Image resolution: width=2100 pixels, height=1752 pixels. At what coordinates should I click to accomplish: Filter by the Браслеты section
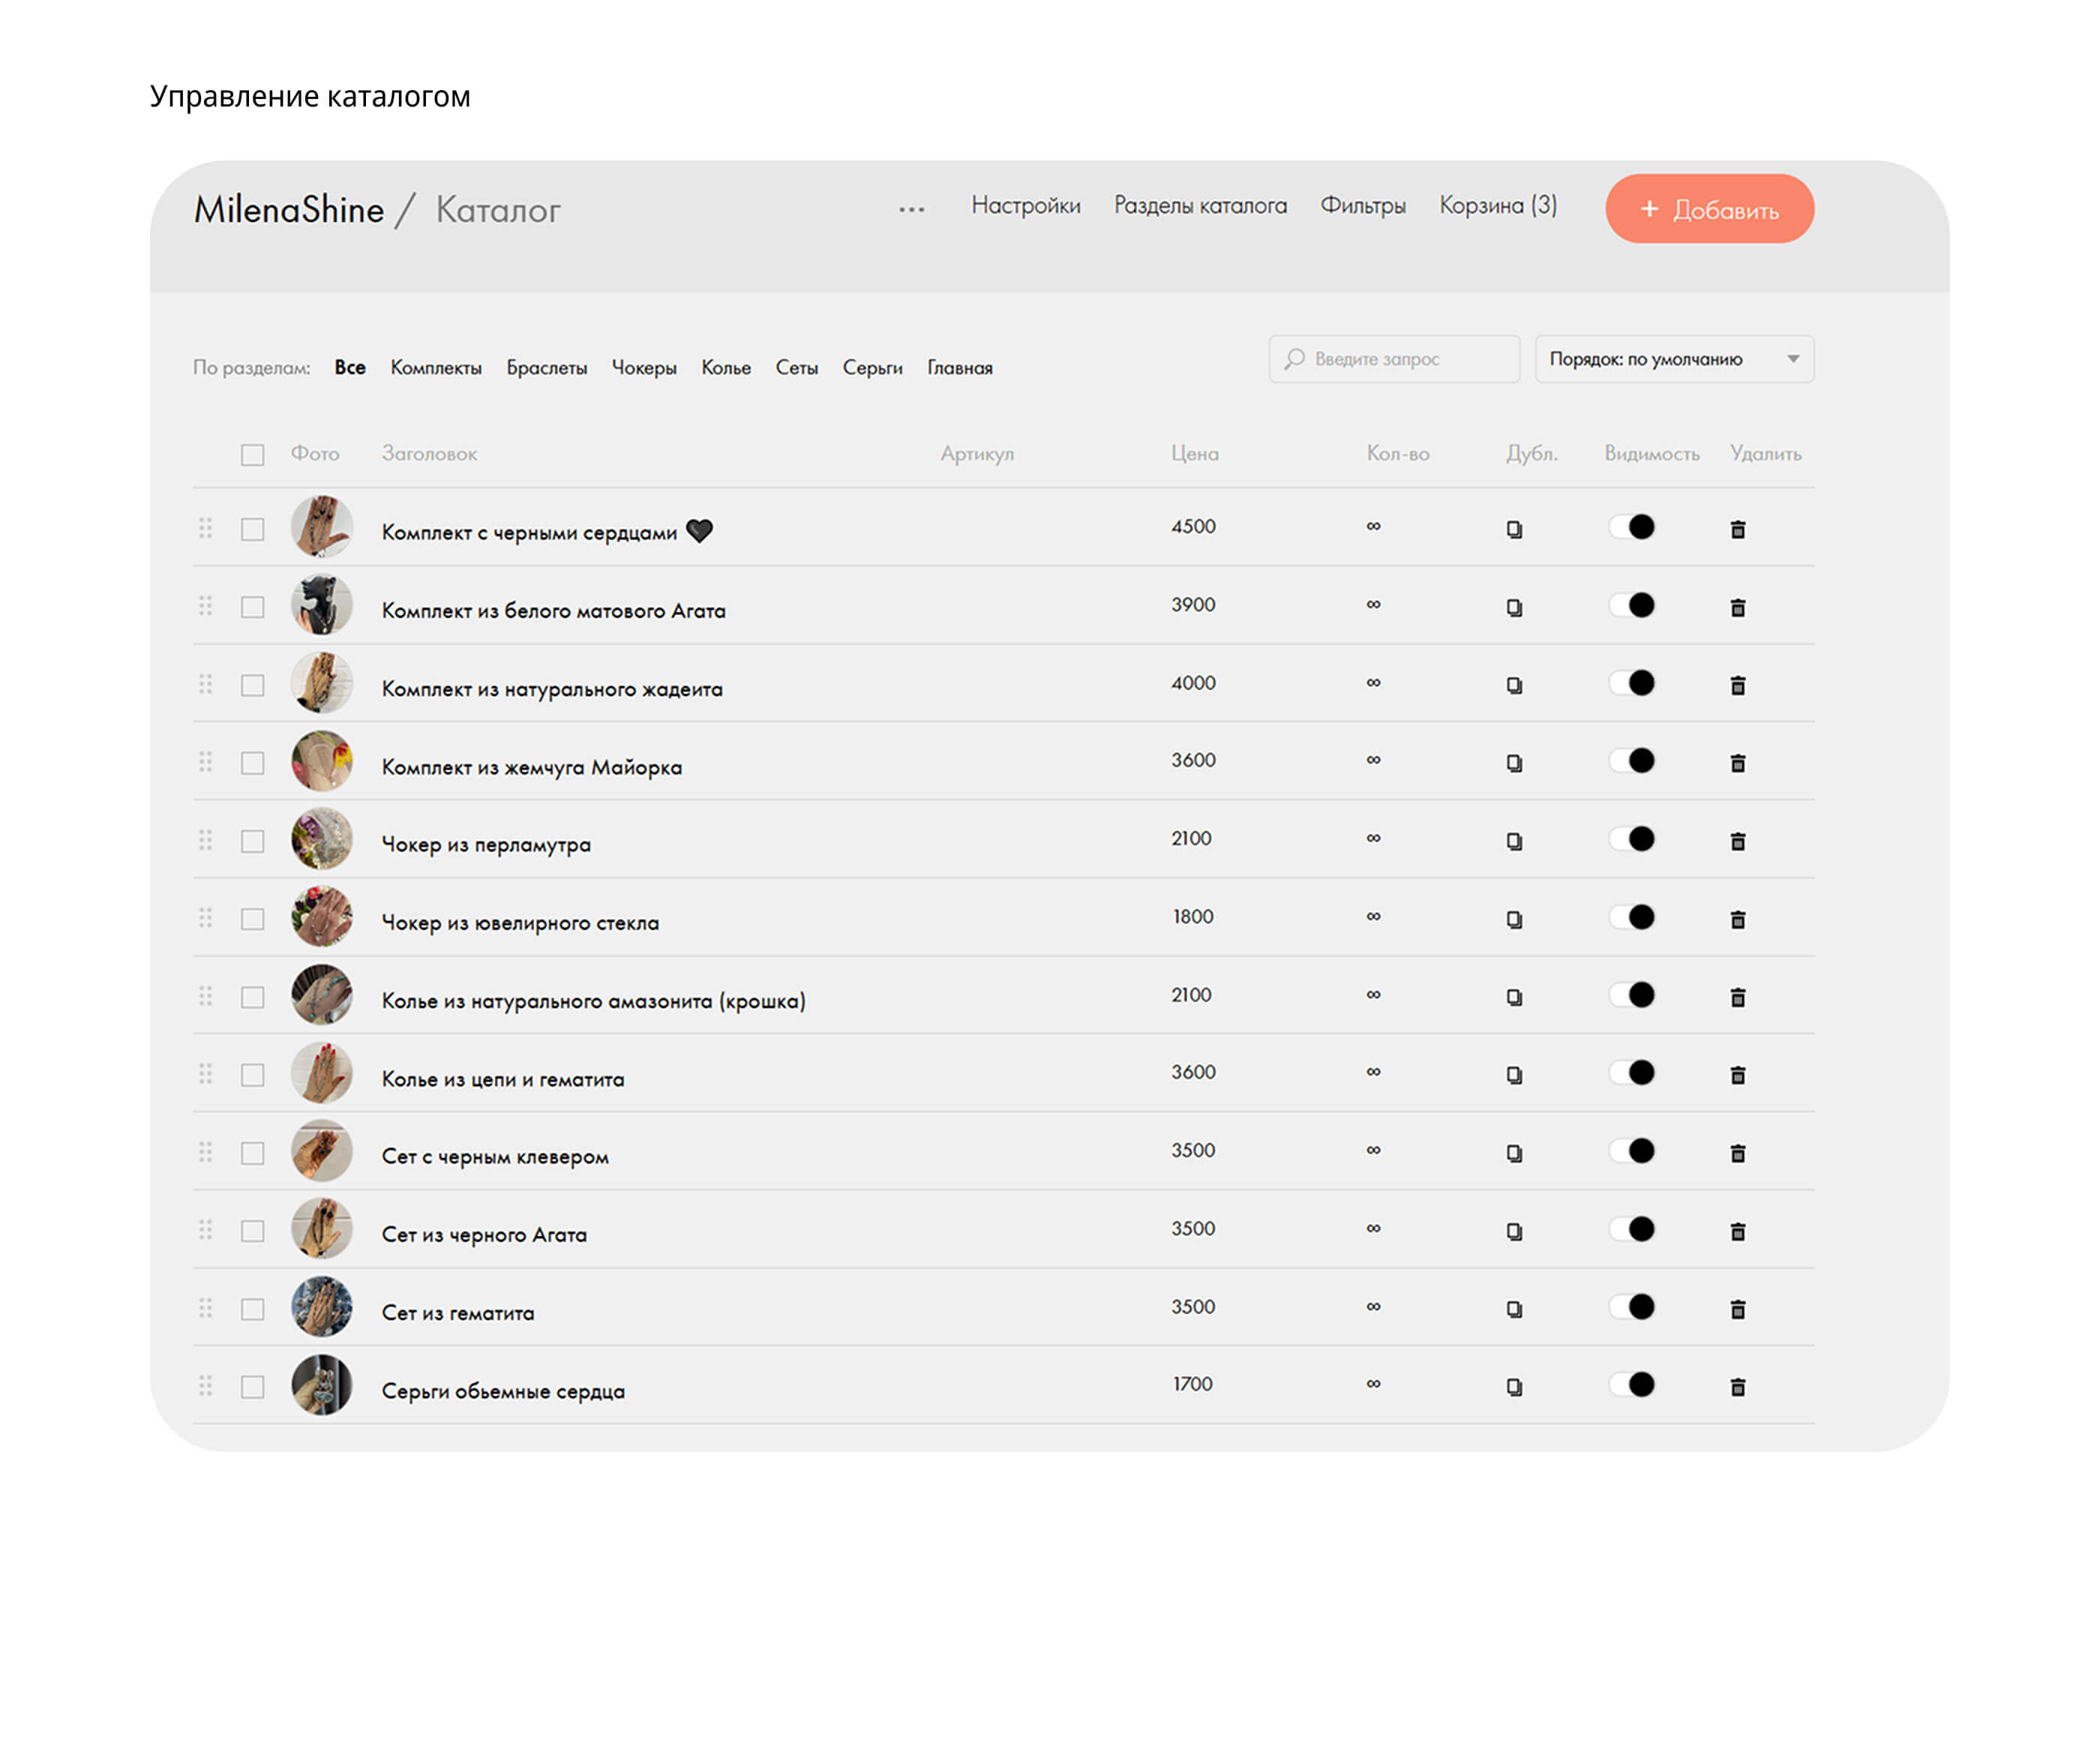[x=546, y=368]
